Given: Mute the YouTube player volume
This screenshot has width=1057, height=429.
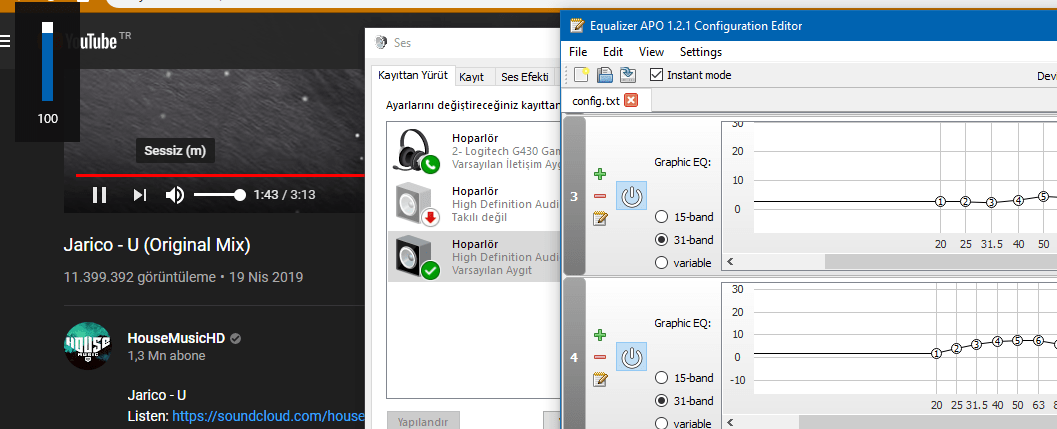Looking at the screenshot, I should (x=175, y=195).
